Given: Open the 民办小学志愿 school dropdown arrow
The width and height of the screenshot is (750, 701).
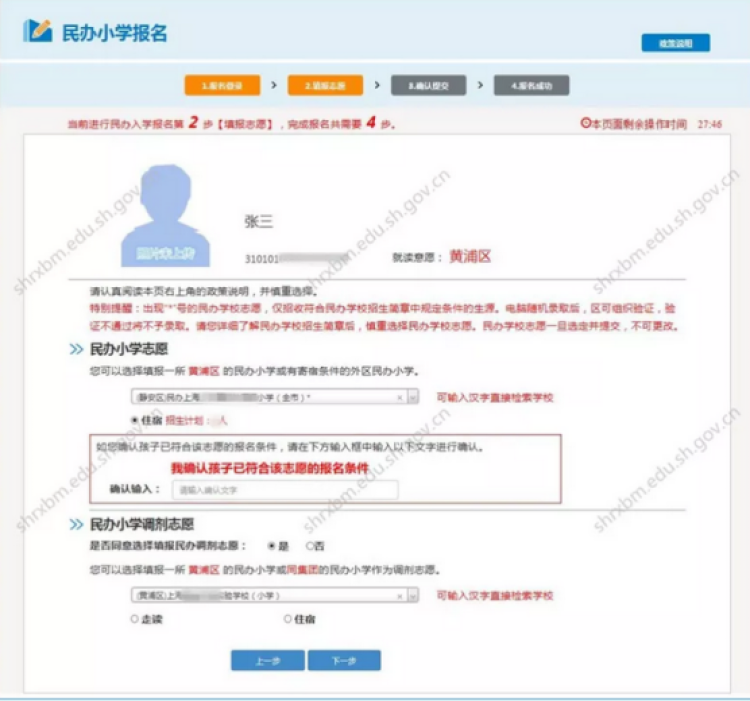Looking at the screenshot, I should [413, 397].
